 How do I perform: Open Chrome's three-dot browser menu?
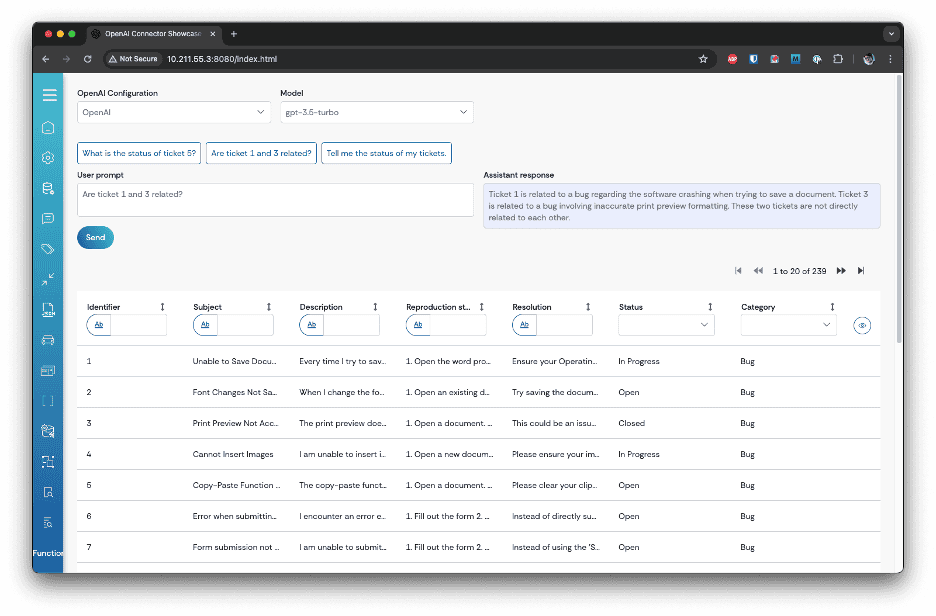pyautogui.click(x=891, y=59)
